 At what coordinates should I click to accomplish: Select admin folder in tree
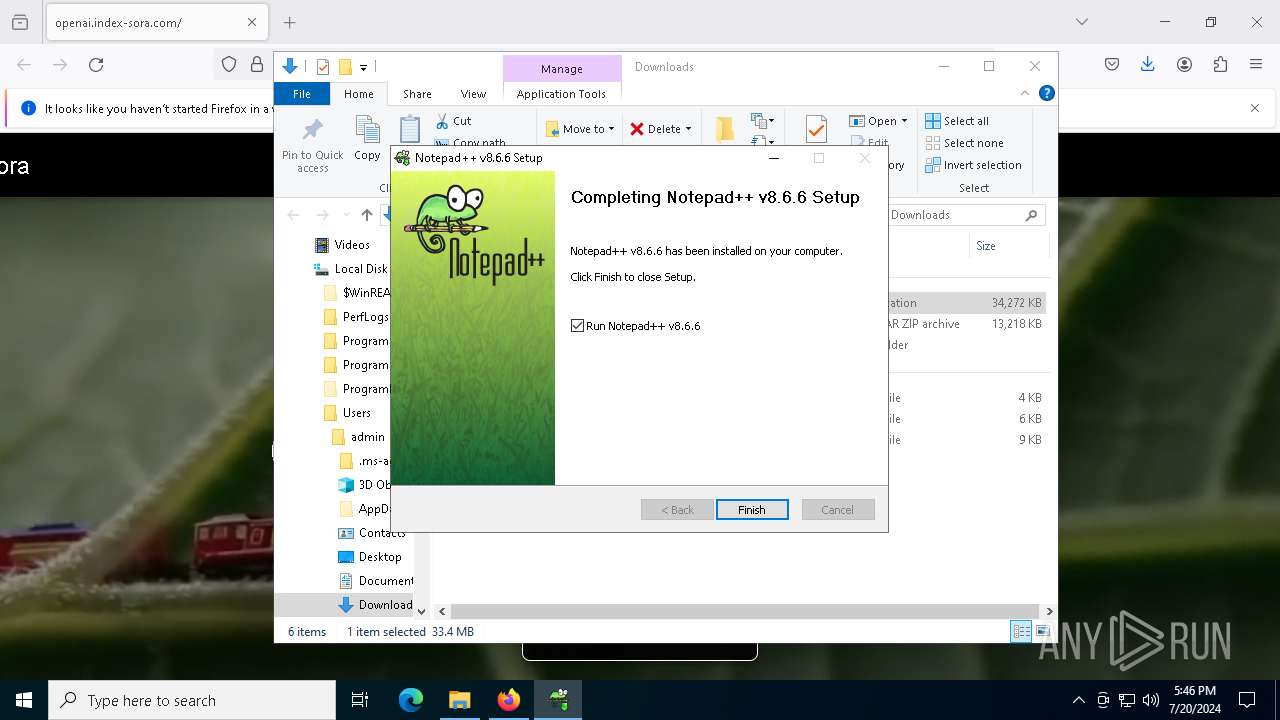[x=358, y=437]
